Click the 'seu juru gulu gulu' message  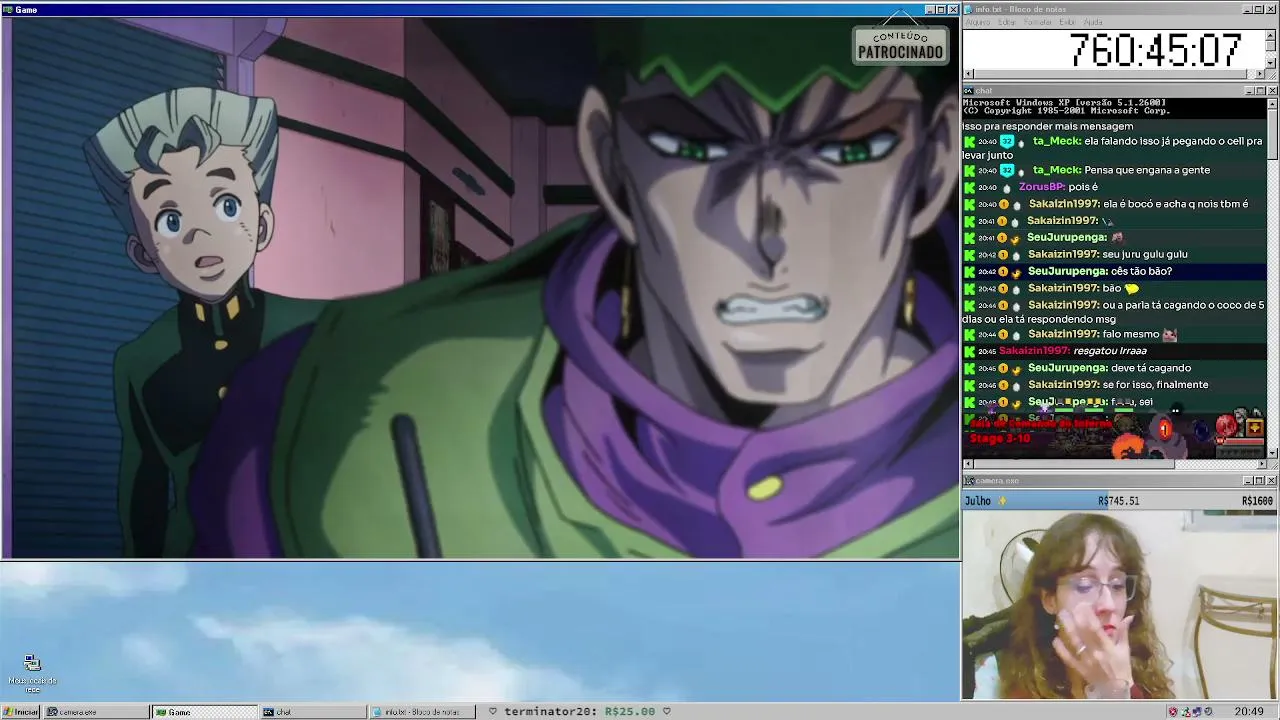1145,254
